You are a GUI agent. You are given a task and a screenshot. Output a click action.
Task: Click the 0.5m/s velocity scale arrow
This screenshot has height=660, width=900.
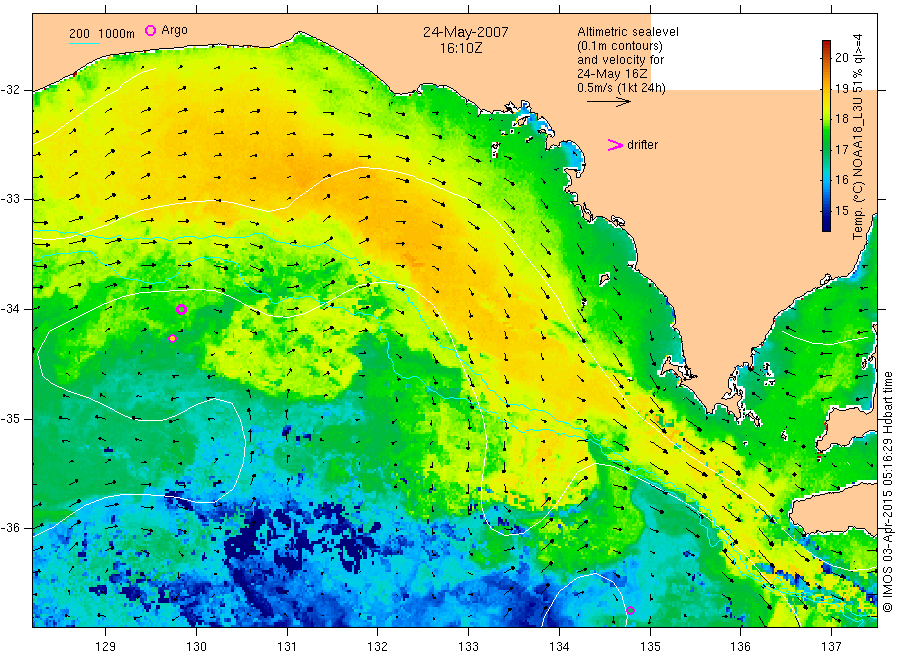point(608,102)
